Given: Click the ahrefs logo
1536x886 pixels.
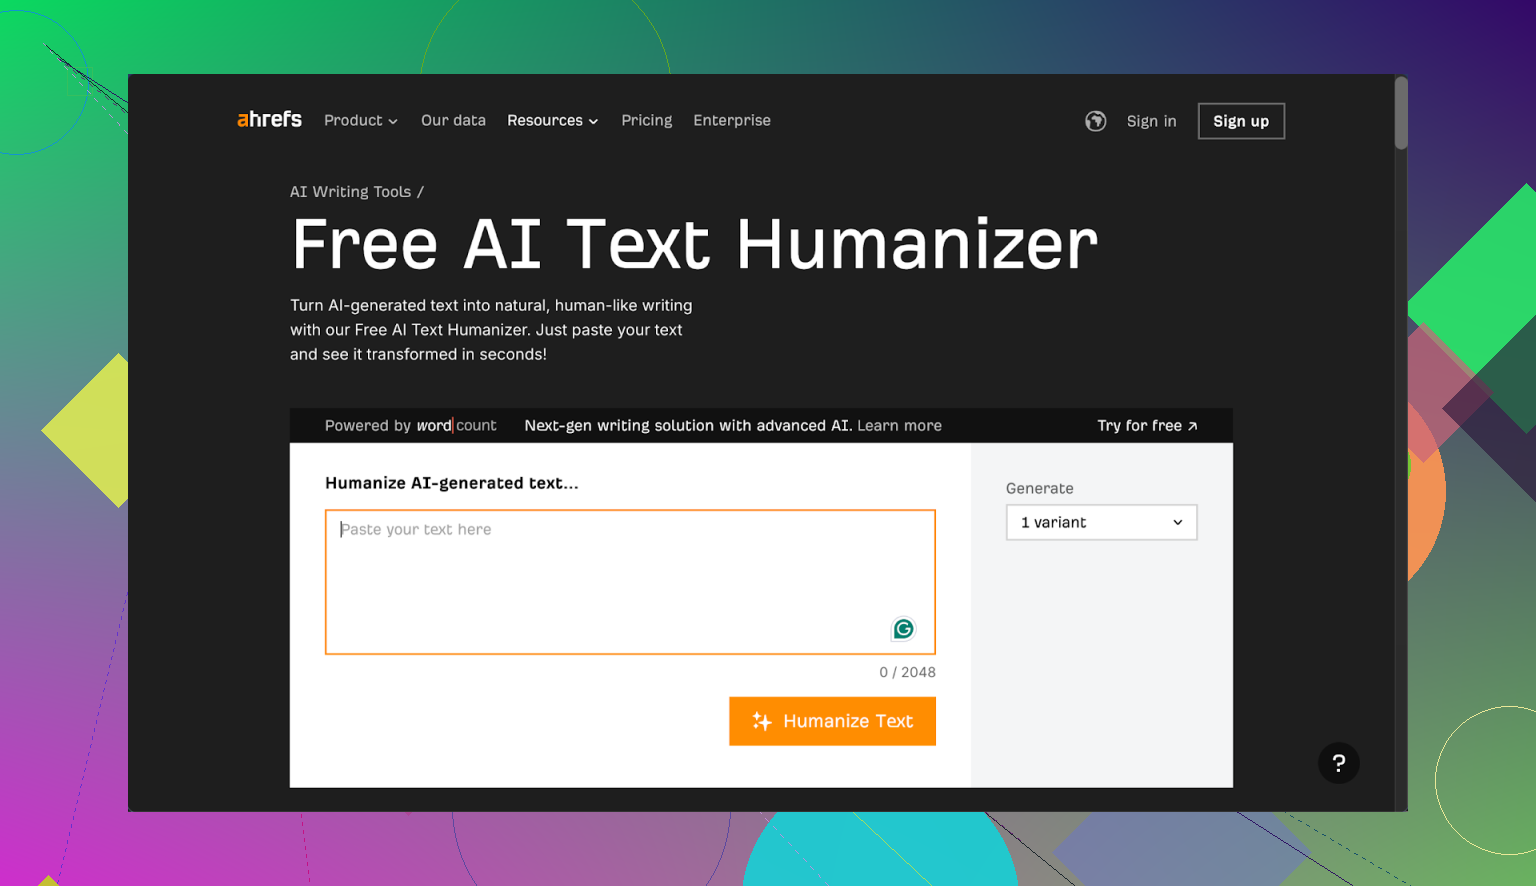Looking at the screenshot, I should [x=269, y=120].
